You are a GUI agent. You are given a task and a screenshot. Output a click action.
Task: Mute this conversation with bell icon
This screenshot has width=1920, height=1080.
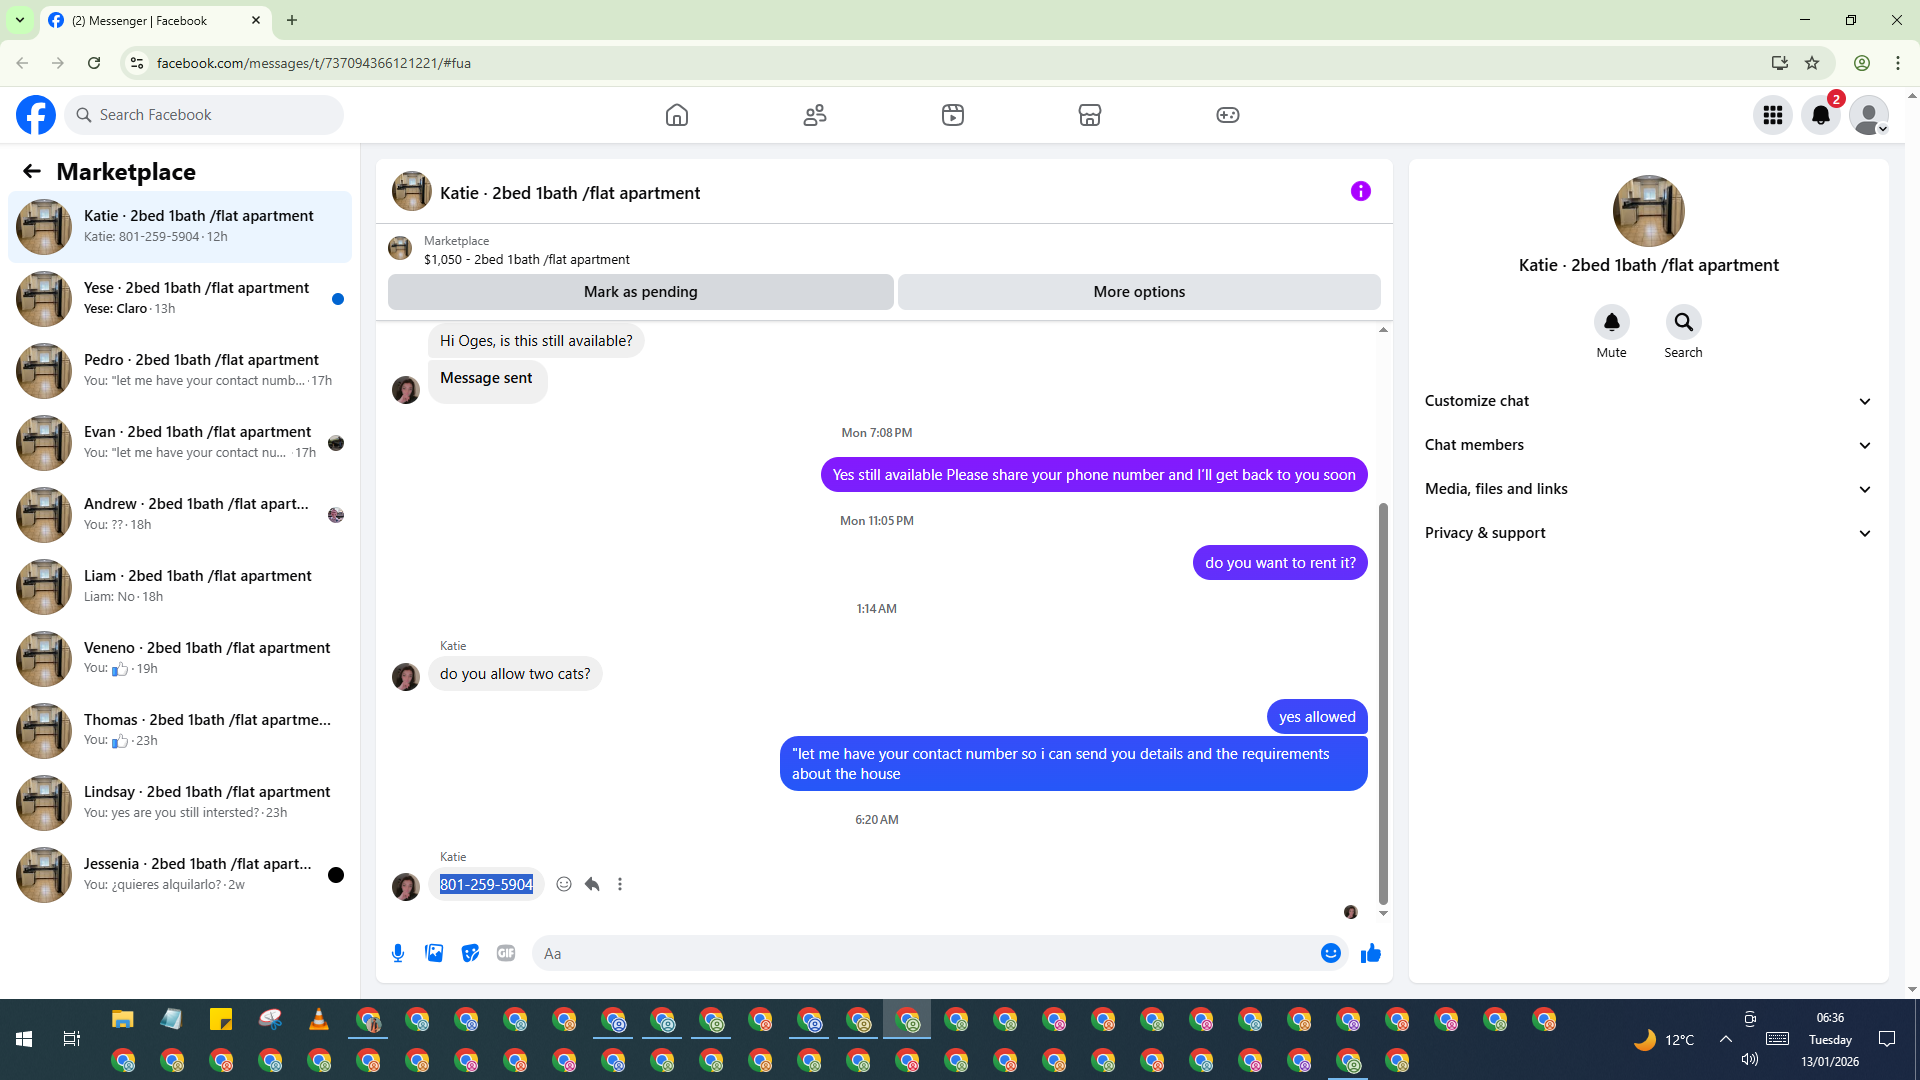click(x=1611, y=322)
